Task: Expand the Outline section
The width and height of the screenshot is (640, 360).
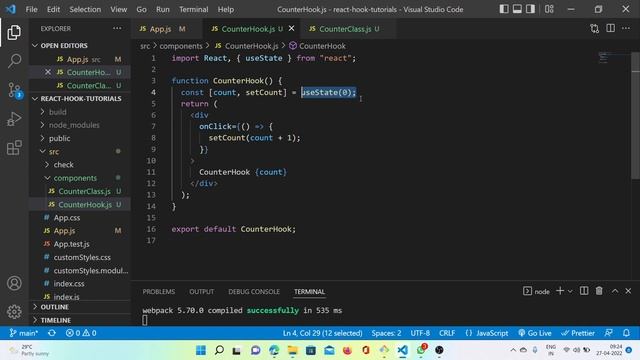Action: click(x=80, y=307)
